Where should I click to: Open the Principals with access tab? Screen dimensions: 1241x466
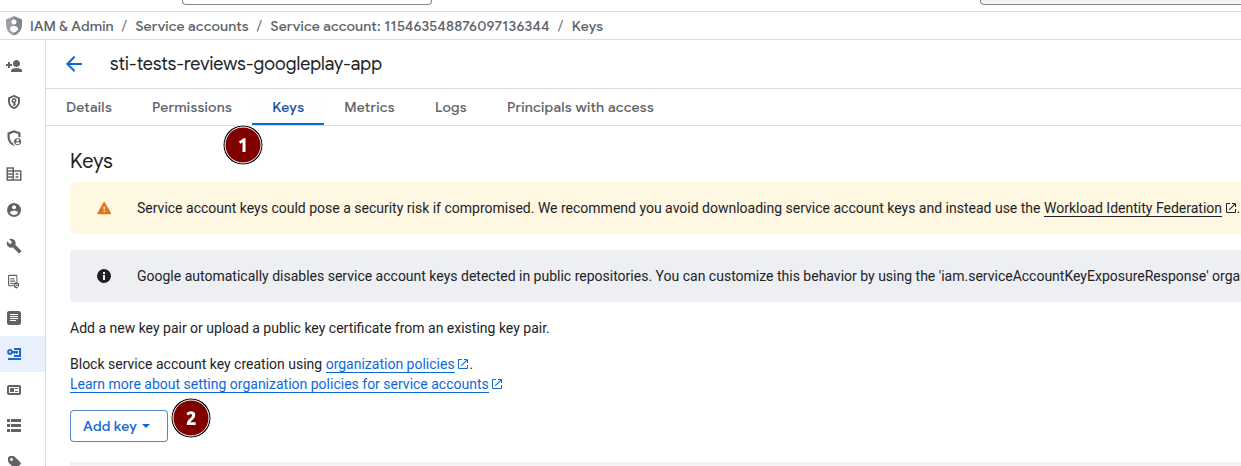[580, 107]
